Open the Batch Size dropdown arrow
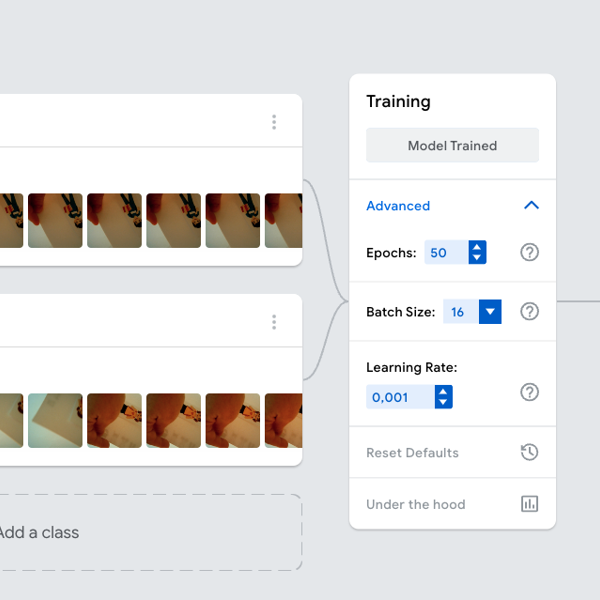The height and width of the screenshot is (600, 600). (x=490, y=312)
